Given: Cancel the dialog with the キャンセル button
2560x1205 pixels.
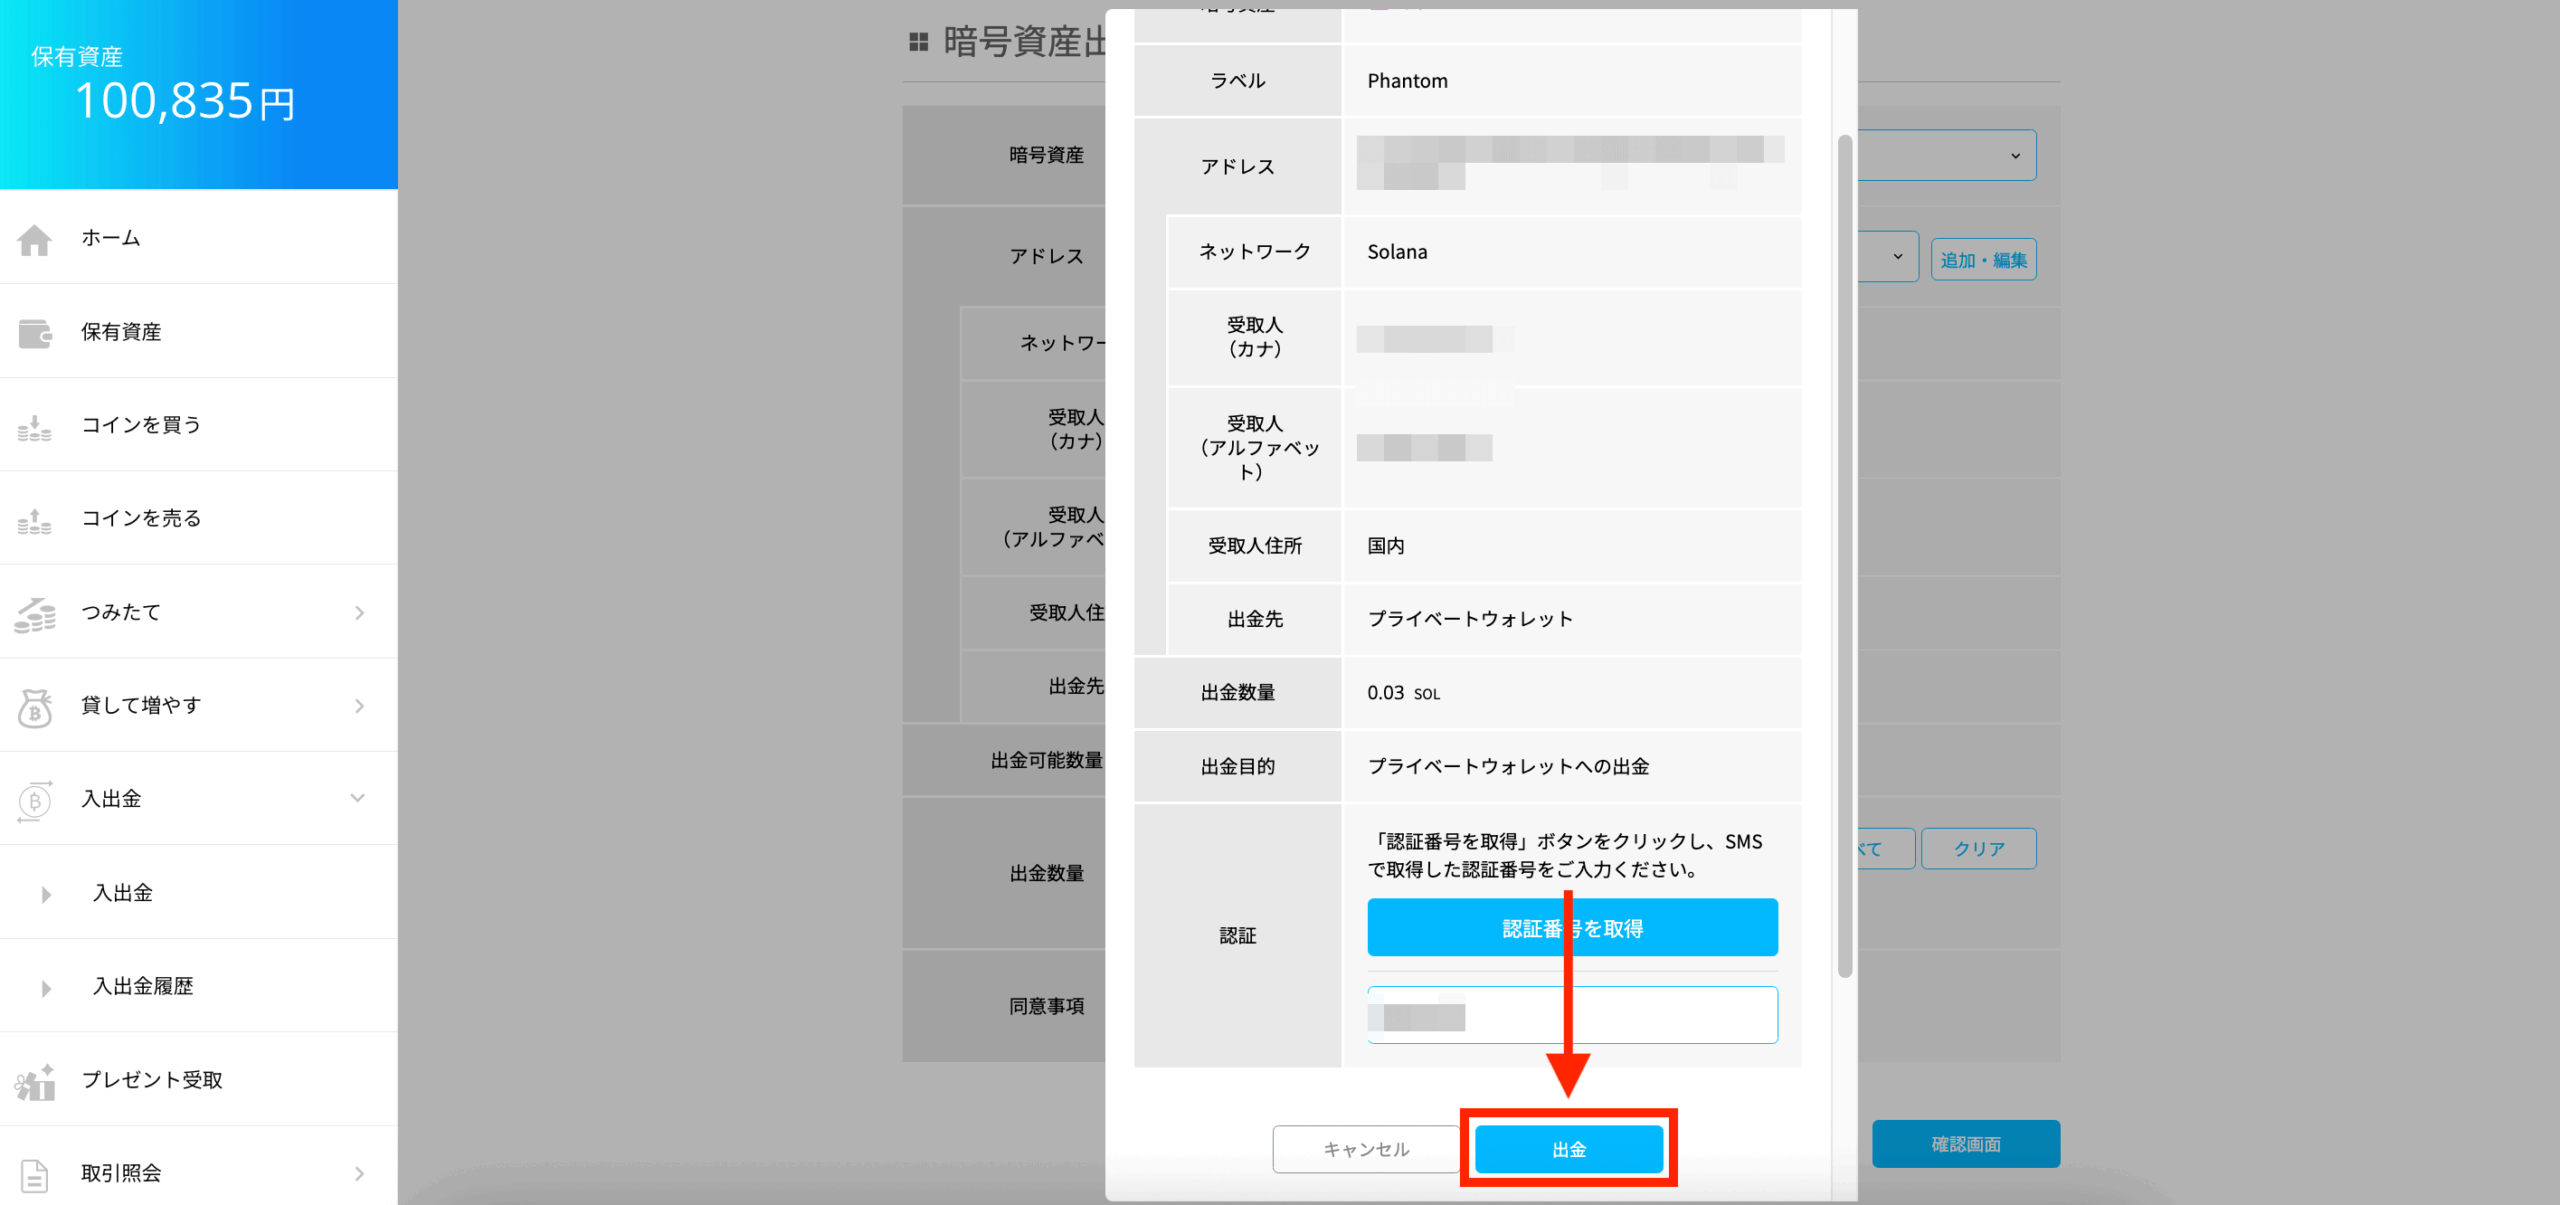Looking at the screenshot, I should 1366,1149.
